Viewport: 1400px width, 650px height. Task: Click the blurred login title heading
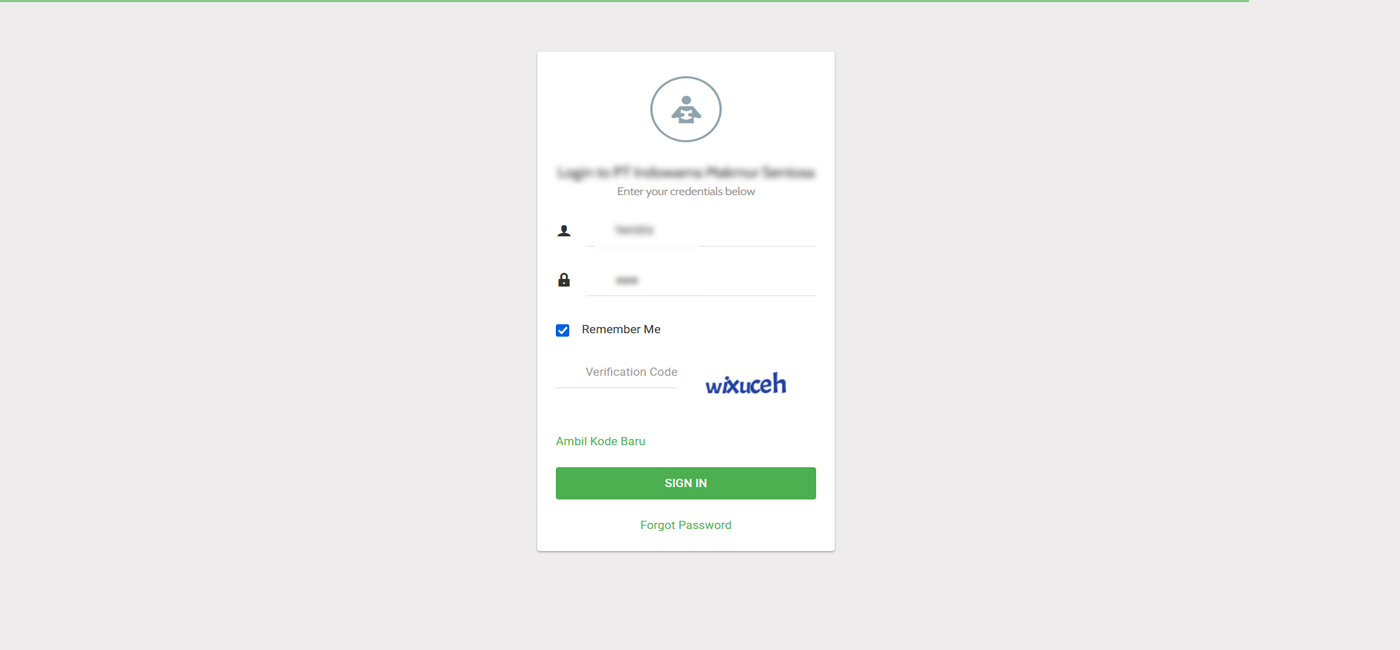tap(686, 173)
